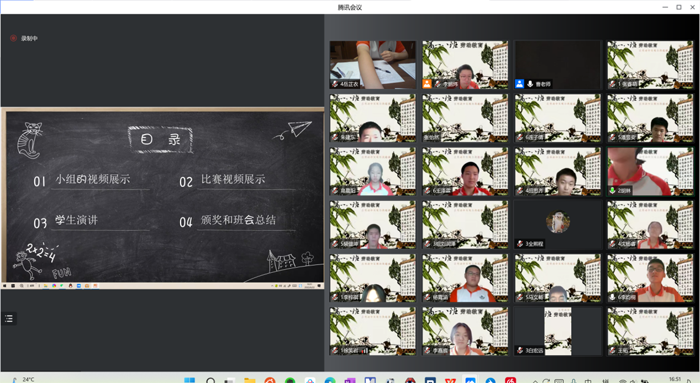Click the orange host badge icon
Image resolution: width=700 pixels, height=383 pixels.
[427, 83]
